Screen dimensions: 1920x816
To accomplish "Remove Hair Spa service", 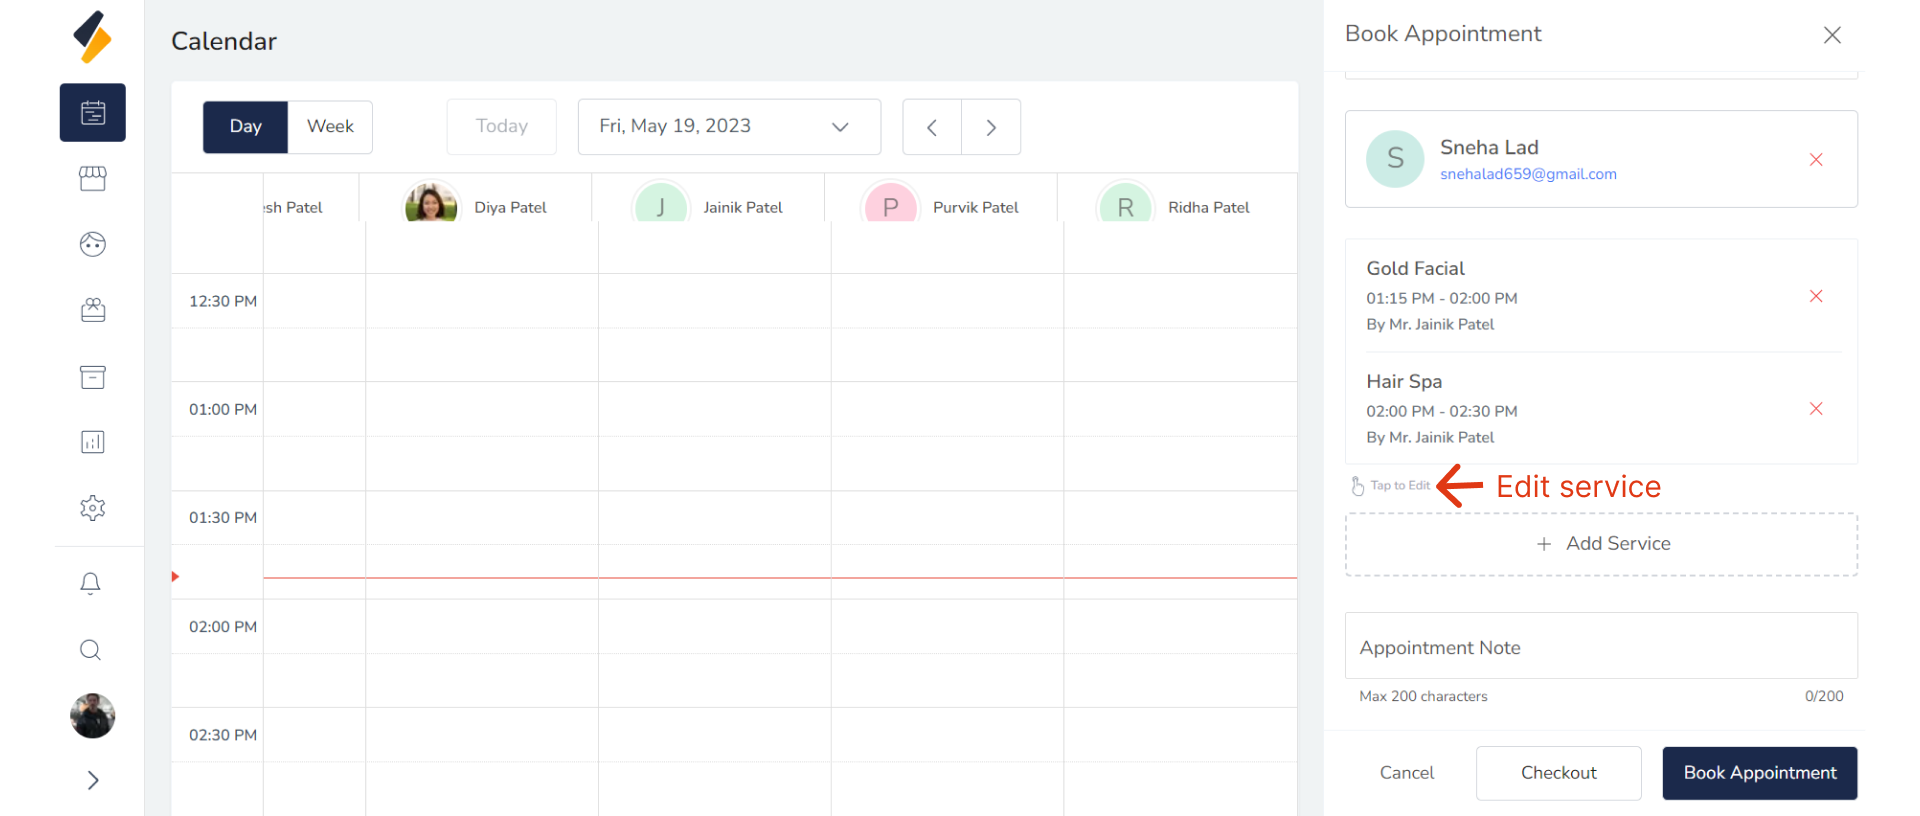I will point(1816,409).
